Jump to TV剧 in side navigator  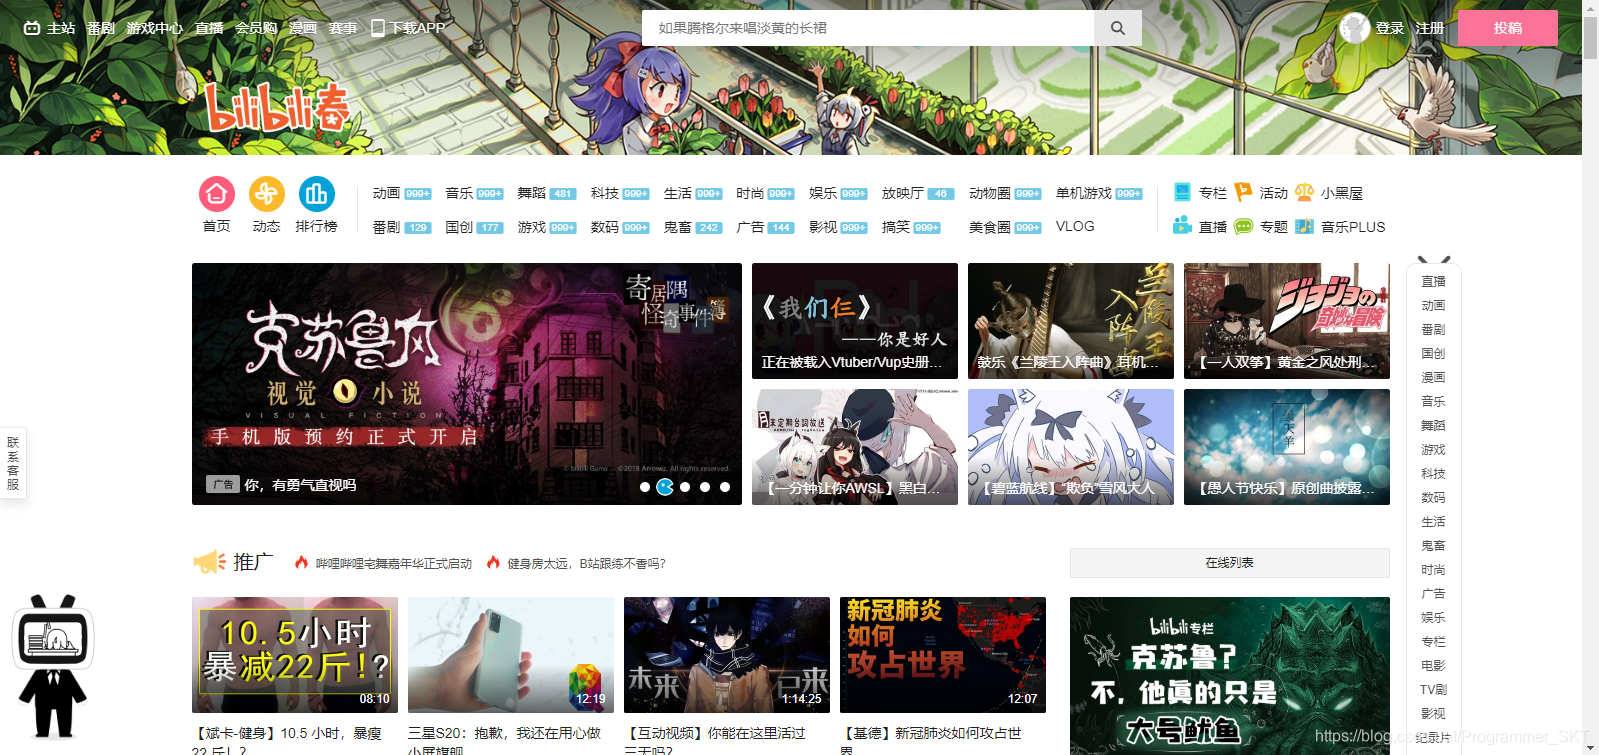click(x=1433, y=690)
